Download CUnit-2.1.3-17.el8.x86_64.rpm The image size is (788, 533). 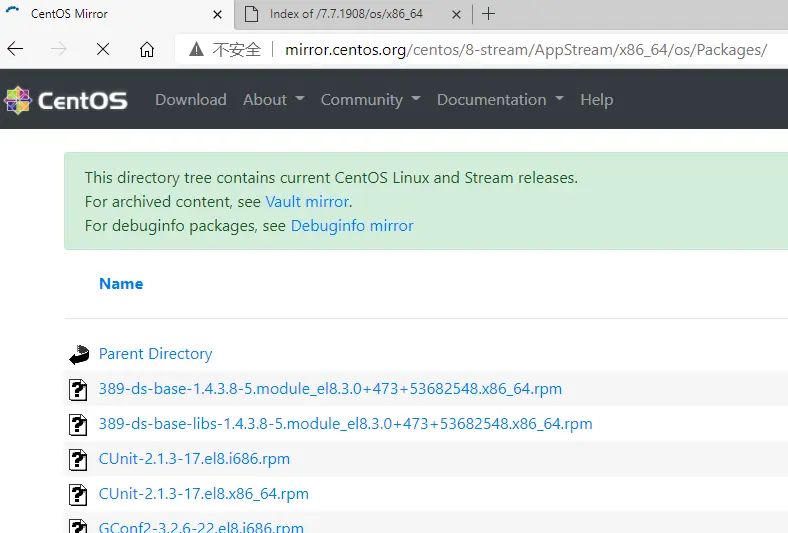click(204, 494)
